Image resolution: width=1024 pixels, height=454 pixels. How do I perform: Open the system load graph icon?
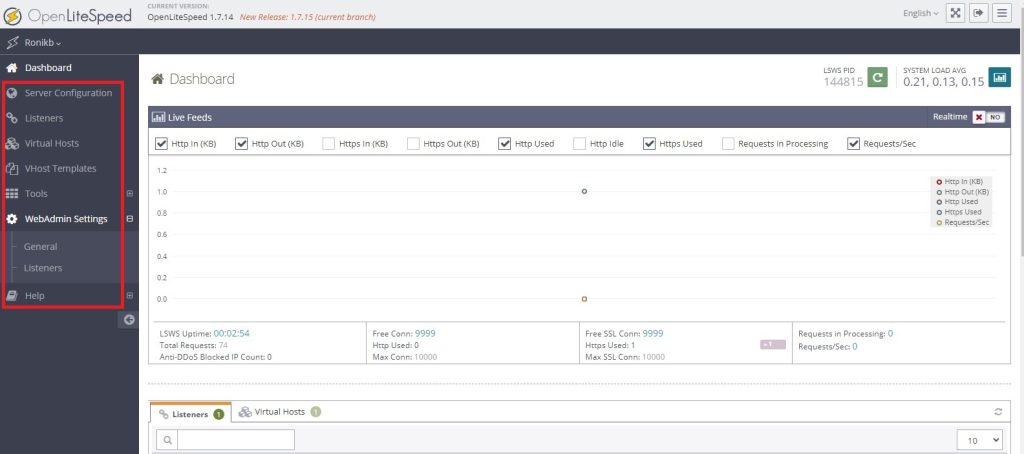pos(999,77)
